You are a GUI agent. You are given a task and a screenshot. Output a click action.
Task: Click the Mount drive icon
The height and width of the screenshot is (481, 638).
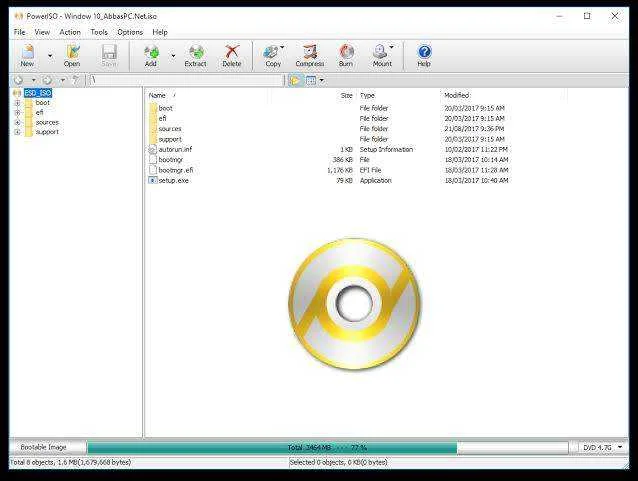pyautogui.click(x=381, y=56)
